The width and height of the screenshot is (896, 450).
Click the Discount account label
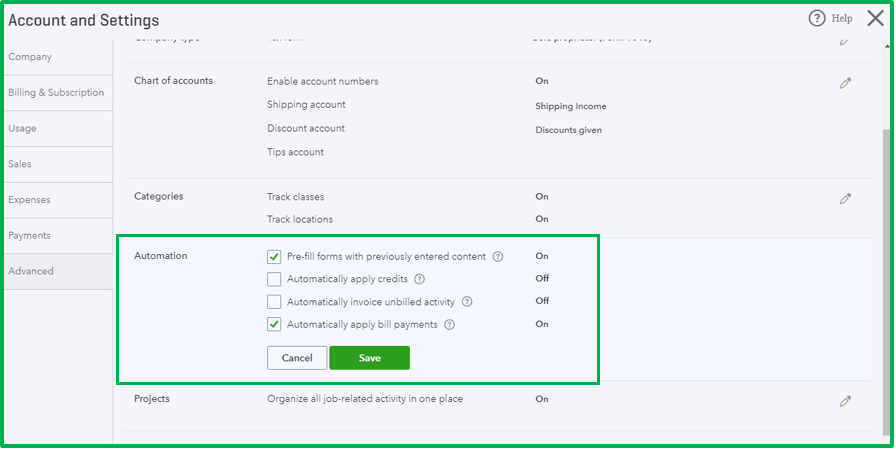coord(306,128)
